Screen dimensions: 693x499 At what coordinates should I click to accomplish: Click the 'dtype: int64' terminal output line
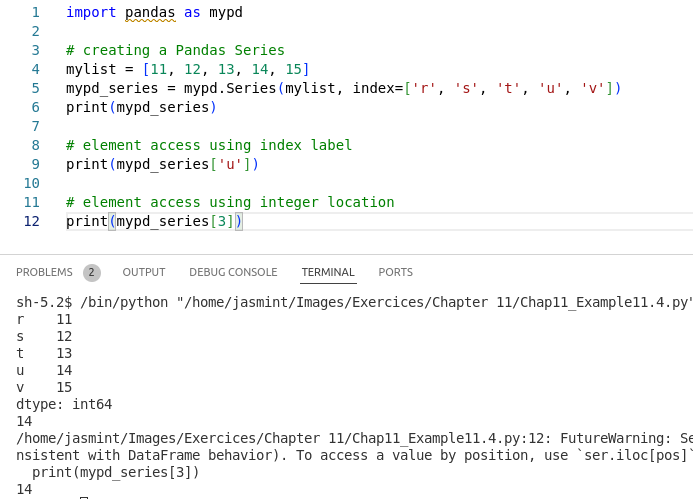pyautogui.click(x=64, y=404)
